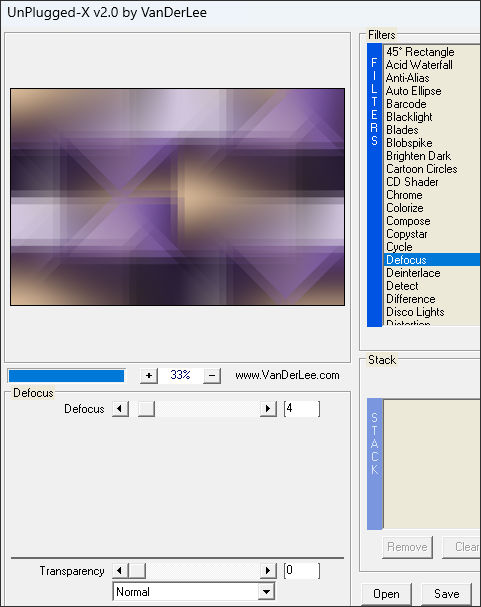Viewport: 481px width, 607px height.
Task: Click the Transparency slider thumb
Action: pos(137,571)
